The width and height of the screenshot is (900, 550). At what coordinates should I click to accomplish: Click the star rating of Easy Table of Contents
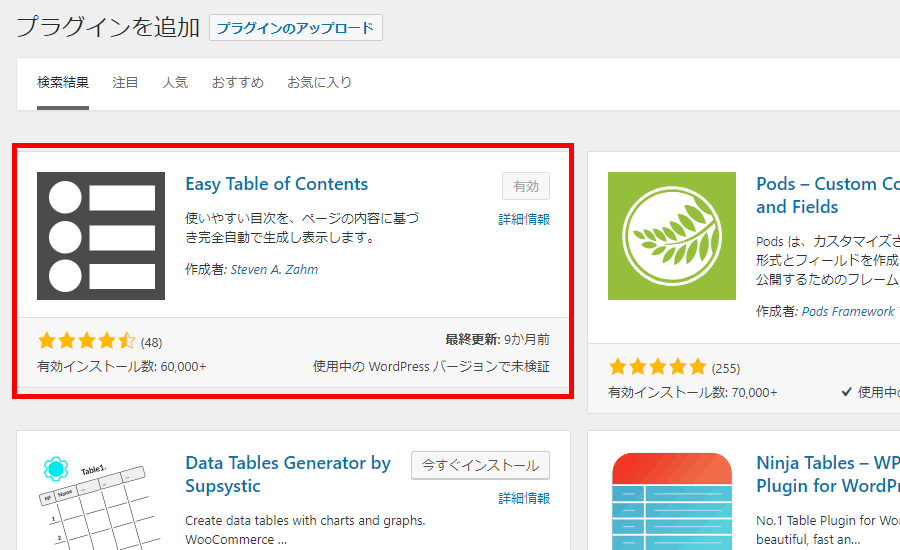point(86,341)
